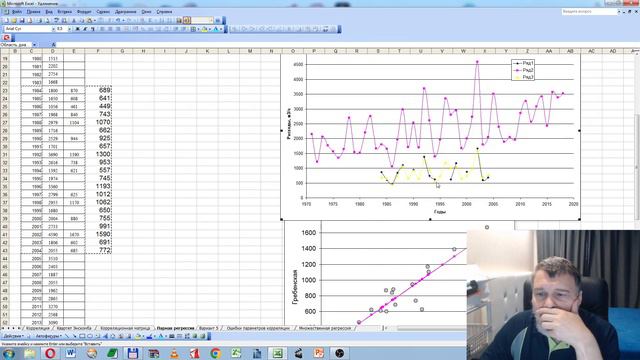The height and width of the screenshot is (360, 640).
Task: Click the Paste icon
Action: [89, 20]
